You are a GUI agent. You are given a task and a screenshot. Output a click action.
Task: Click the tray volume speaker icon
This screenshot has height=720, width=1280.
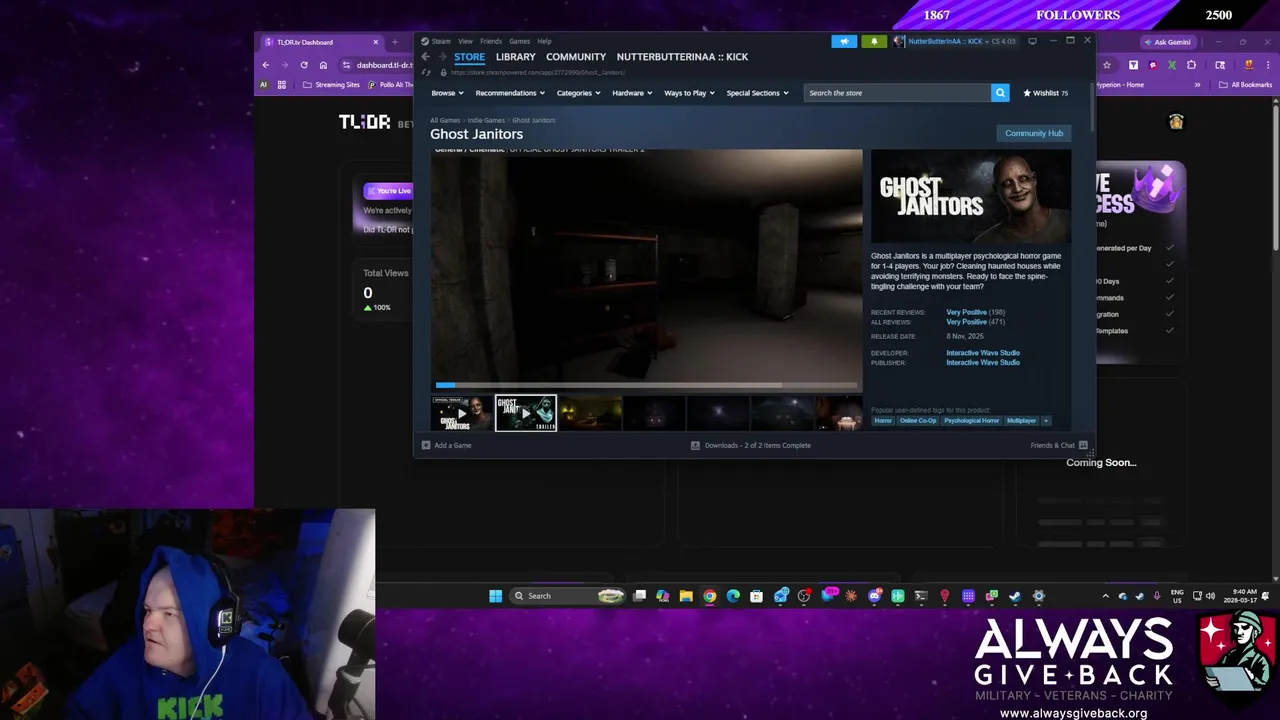click(1211, 596)
